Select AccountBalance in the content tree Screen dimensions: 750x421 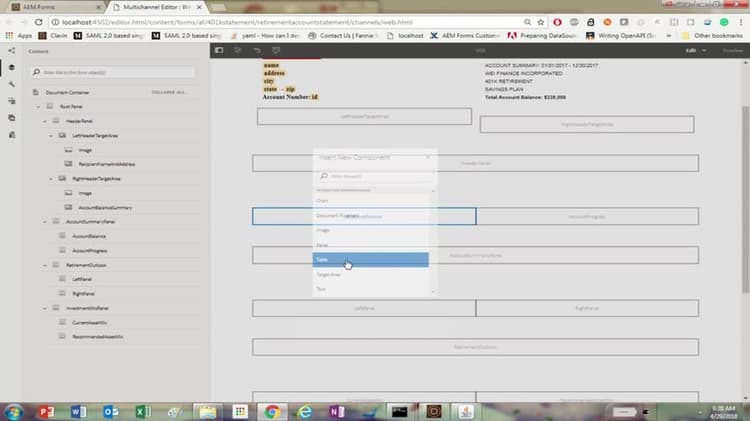pyautogui.click(x=89, y=236)
